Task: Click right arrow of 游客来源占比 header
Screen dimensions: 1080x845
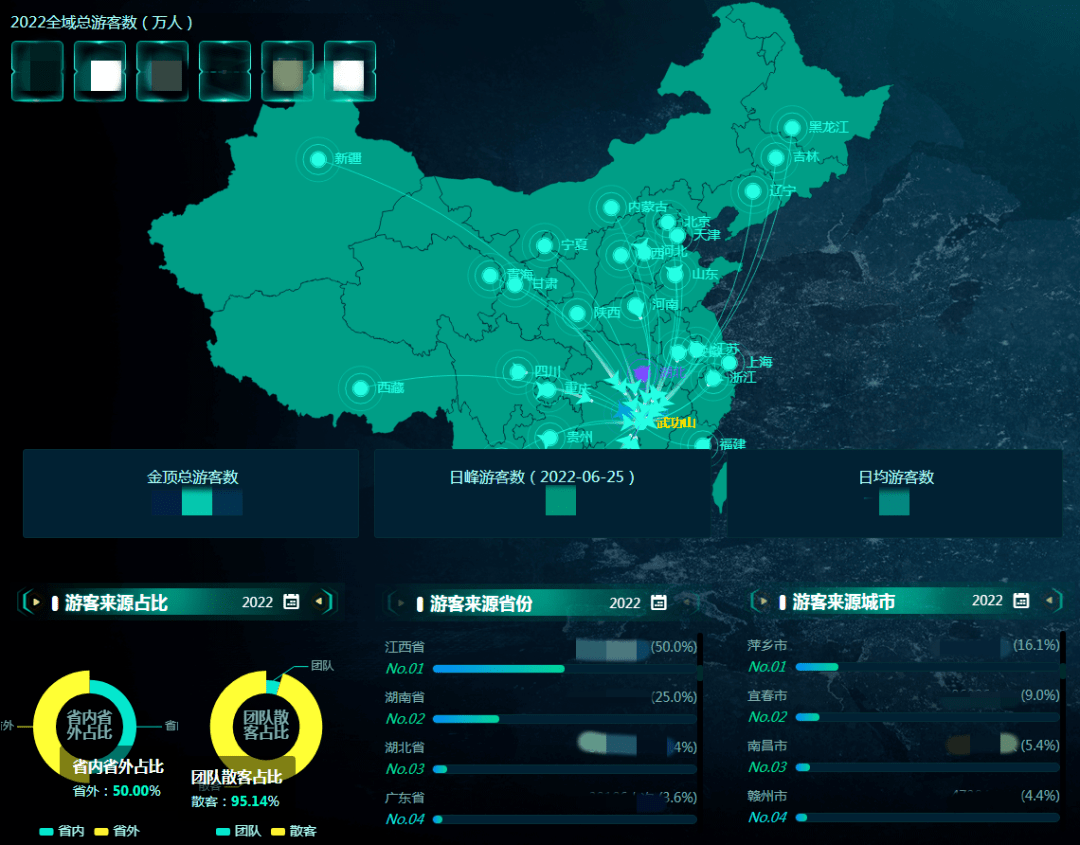Action: (x=319, y=602)
